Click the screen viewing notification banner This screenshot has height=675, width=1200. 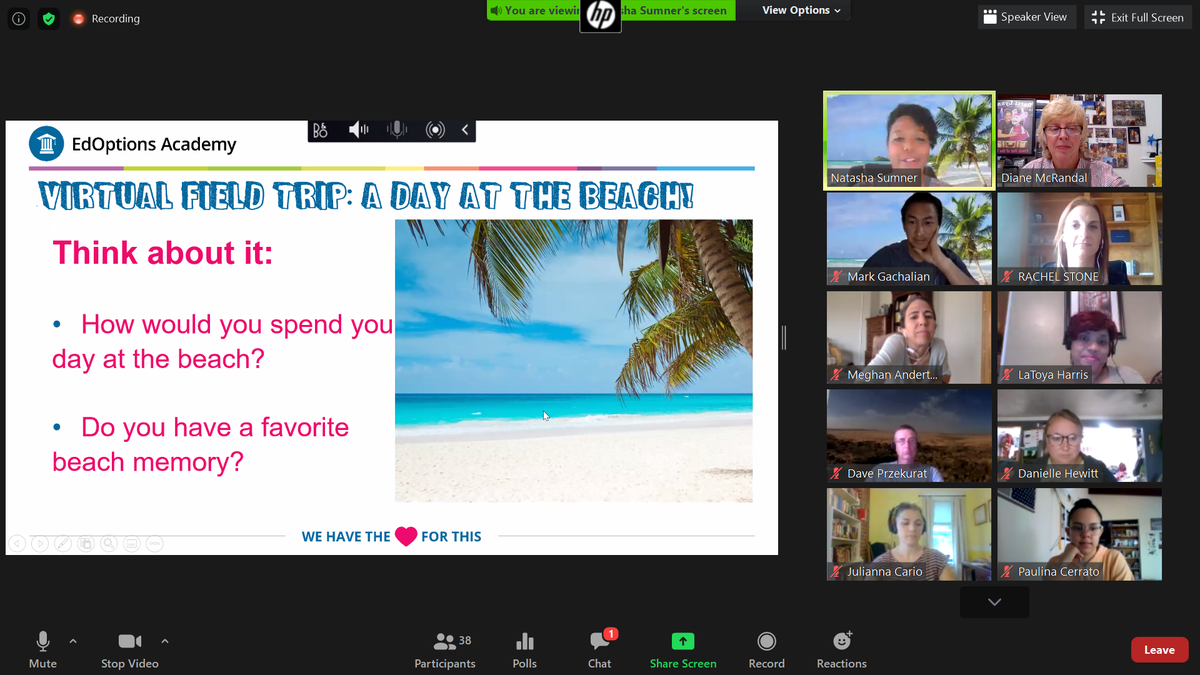click(611, 10)
